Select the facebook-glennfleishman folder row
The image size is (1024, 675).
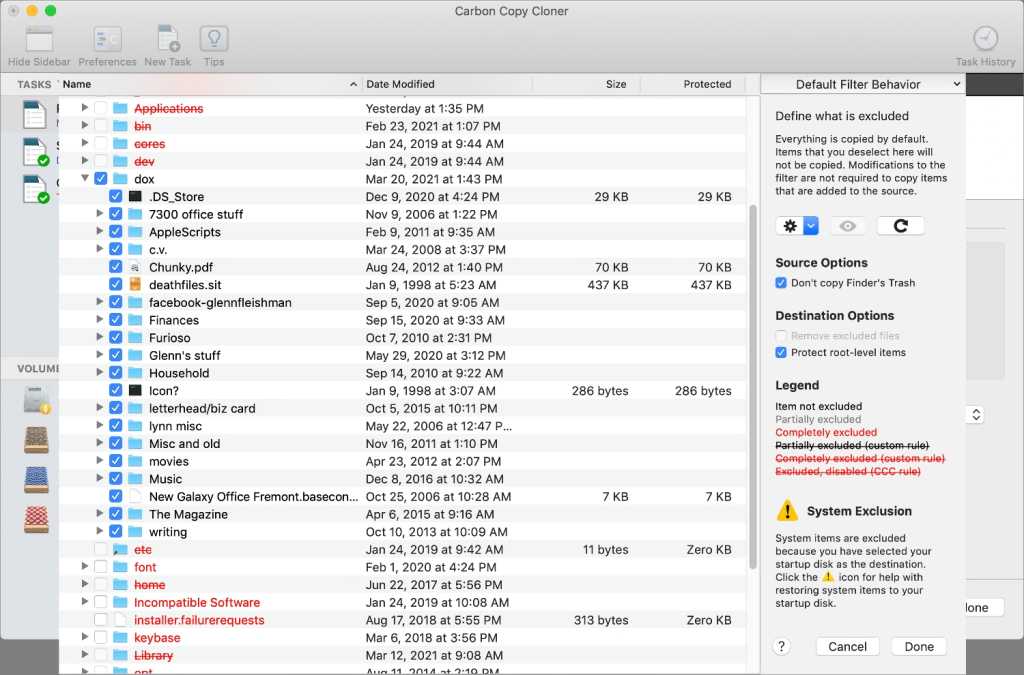(x=402, y=302)
